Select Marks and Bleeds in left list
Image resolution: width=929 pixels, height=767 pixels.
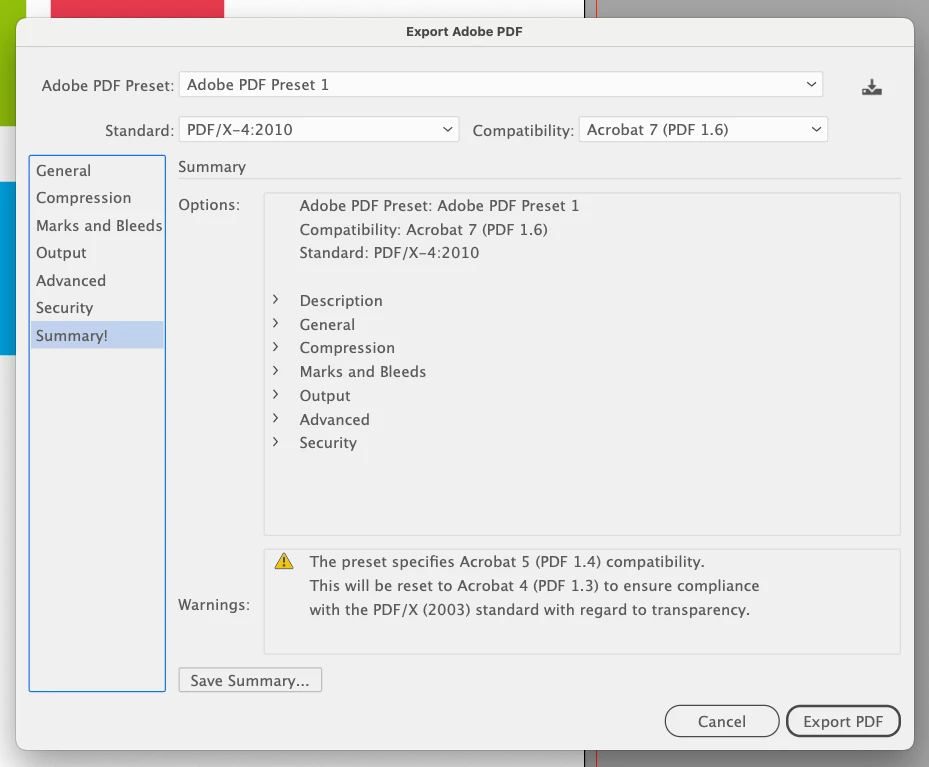[97, 226]
